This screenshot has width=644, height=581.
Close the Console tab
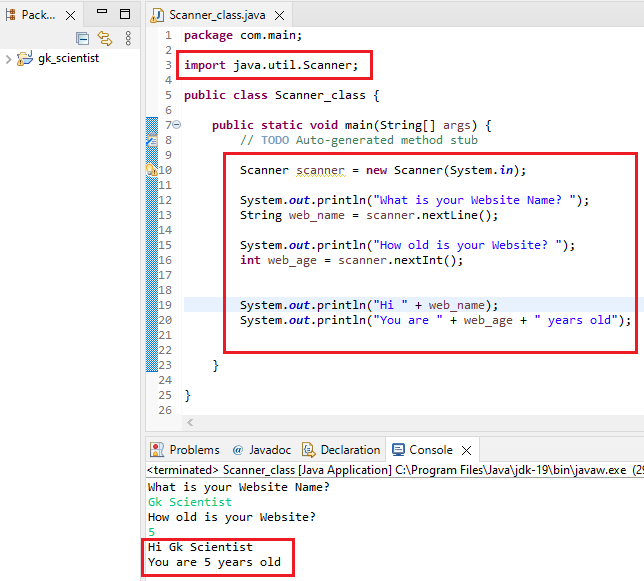466,450
